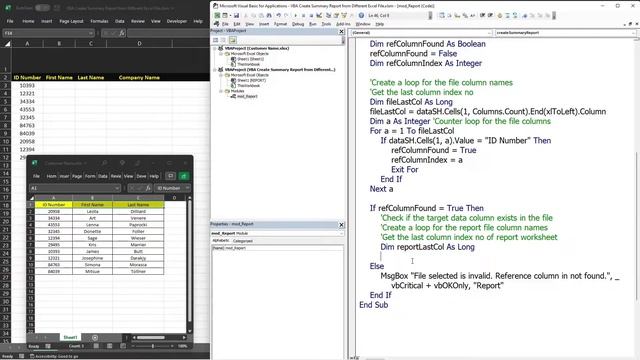Collapse VBAProject (Customer Name.xlsx) node
Image resolution: width=640 pixels, height=360 pixels.
tap(215, 48)
